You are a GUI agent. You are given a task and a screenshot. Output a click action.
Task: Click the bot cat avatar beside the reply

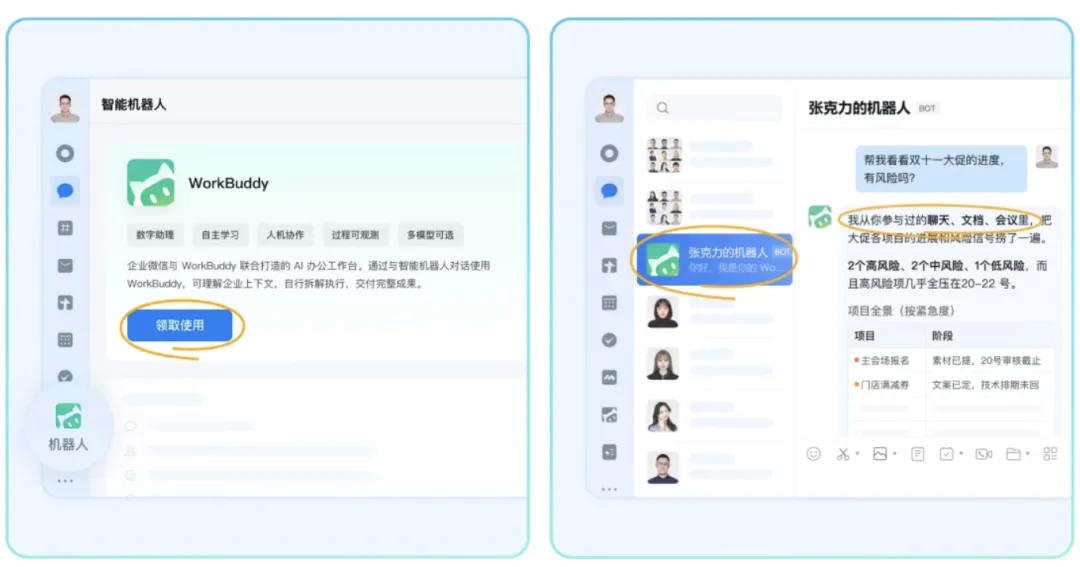click(820, 217)
